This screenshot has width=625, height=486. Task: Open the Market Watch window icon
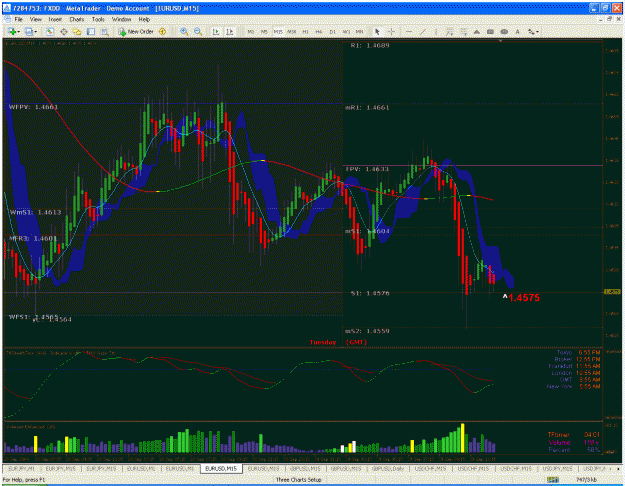coord(50,31)
